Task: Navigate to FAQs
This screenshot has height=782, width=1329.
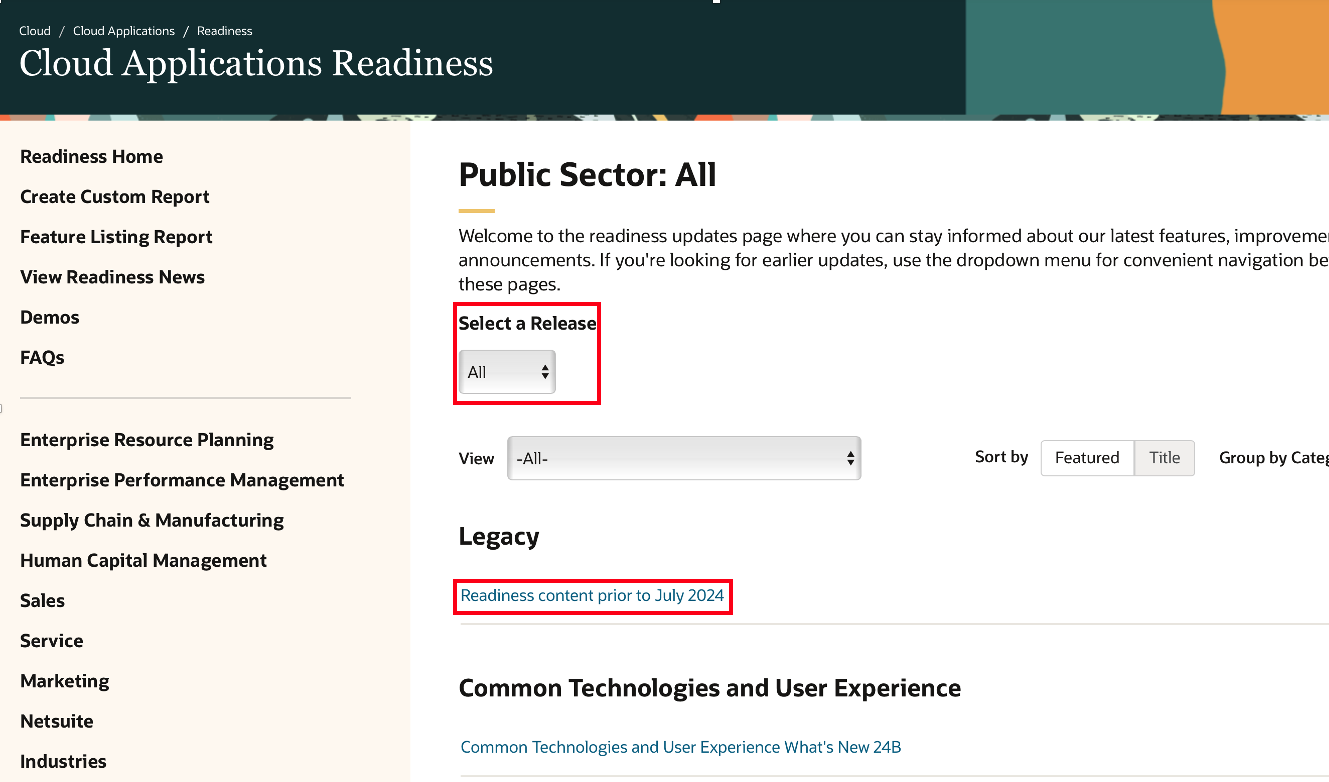Action: point(42,357)
